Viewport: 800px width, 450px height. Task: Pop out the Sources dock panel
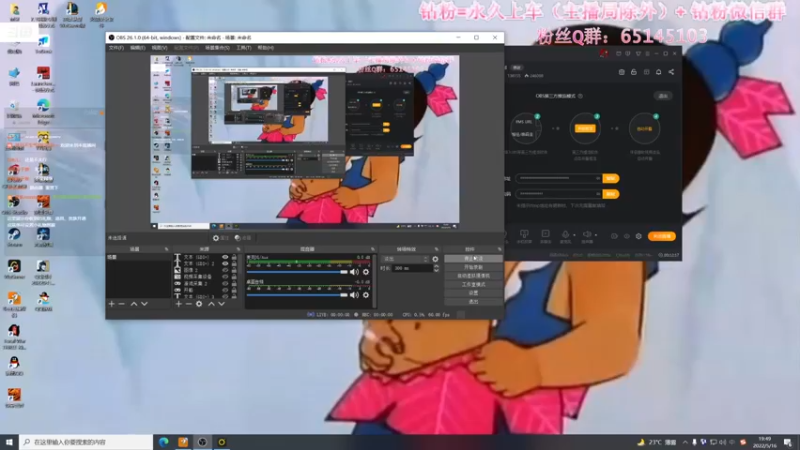coord(238,249)
